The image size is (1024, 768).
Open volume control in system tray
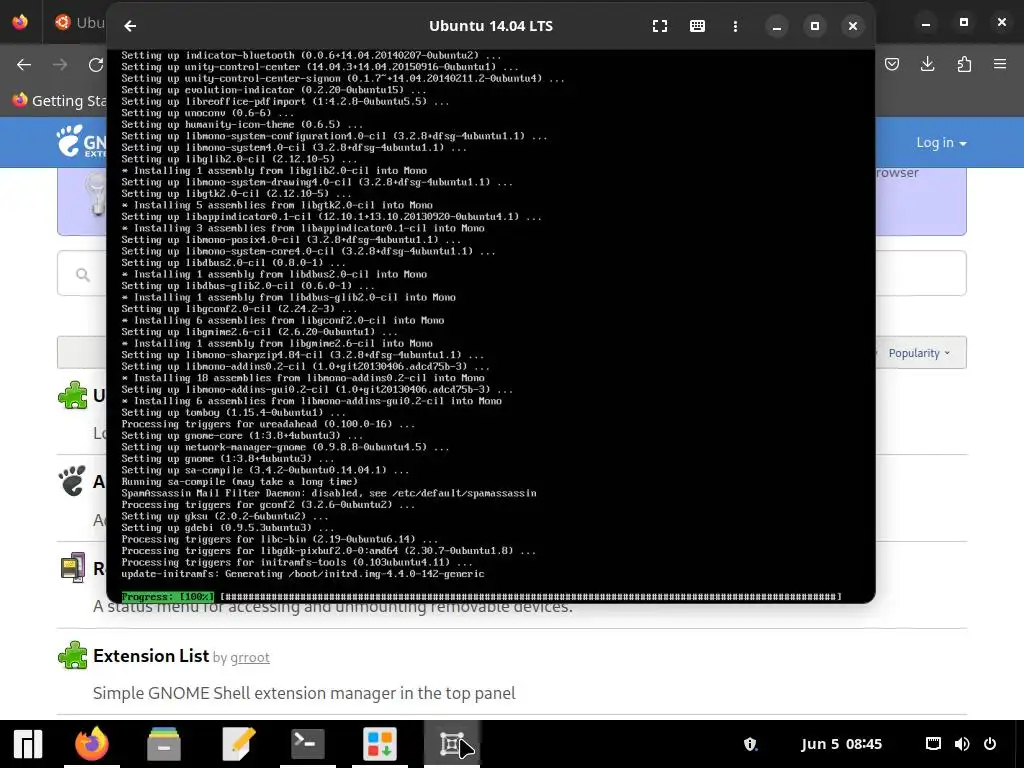[x=962, y=744]
